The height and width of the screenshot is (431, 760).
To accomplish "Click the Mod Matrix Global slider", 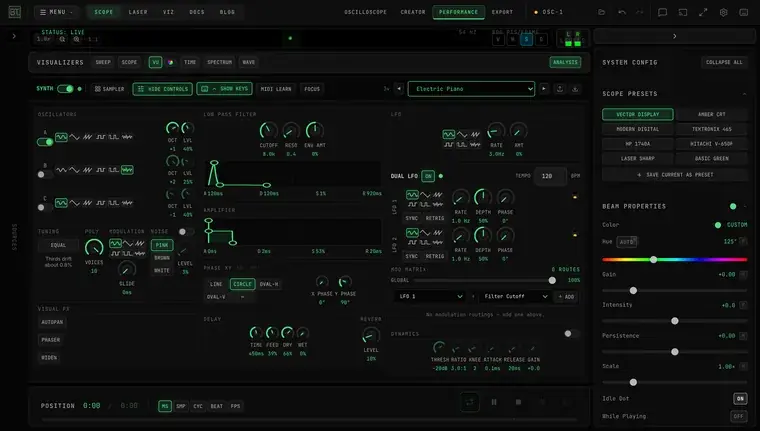I will tap(485, 280).
